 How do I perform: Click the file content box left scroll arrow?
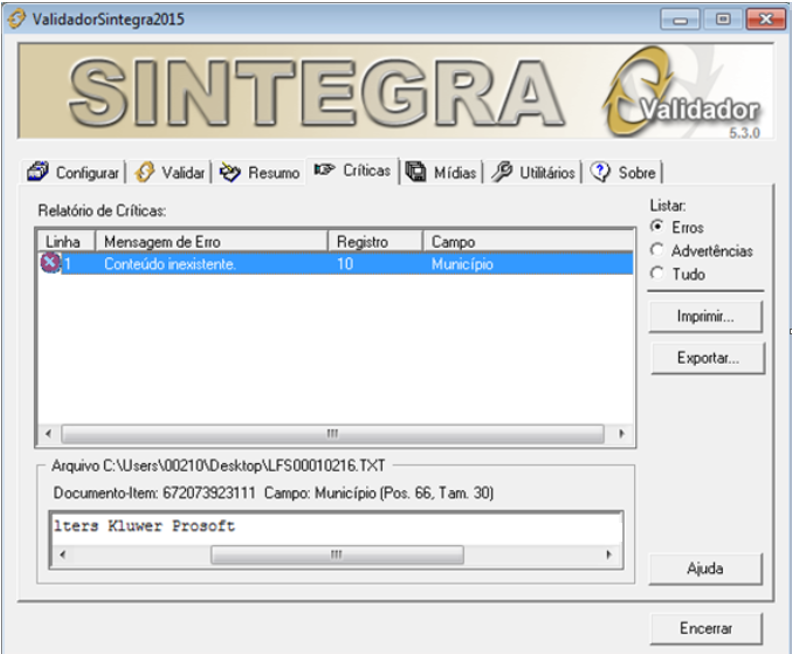[63, 555]
